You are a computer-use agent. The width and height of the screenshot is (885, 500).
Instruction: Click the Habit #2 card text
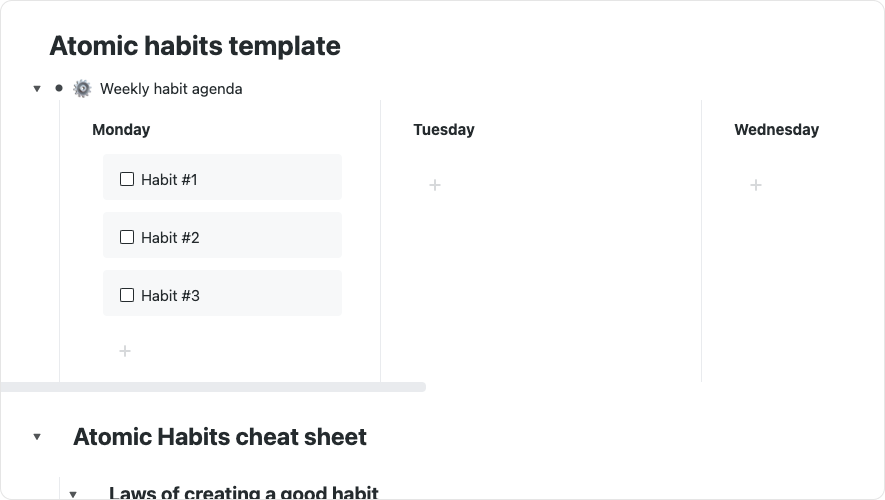pyautogui.click(x=170, y=238)
